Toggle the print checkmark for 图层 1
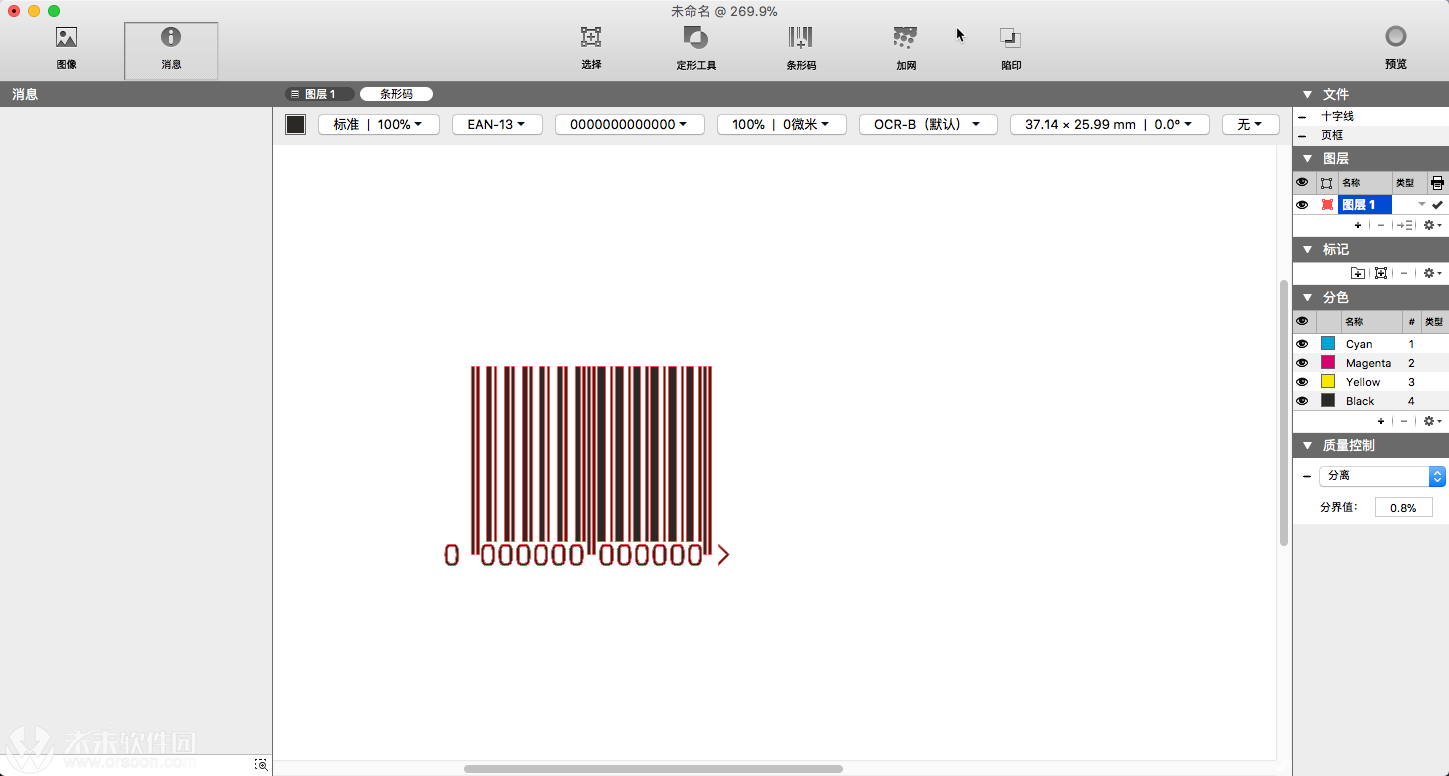1449x776 pixels. (x=1437, y=204)
